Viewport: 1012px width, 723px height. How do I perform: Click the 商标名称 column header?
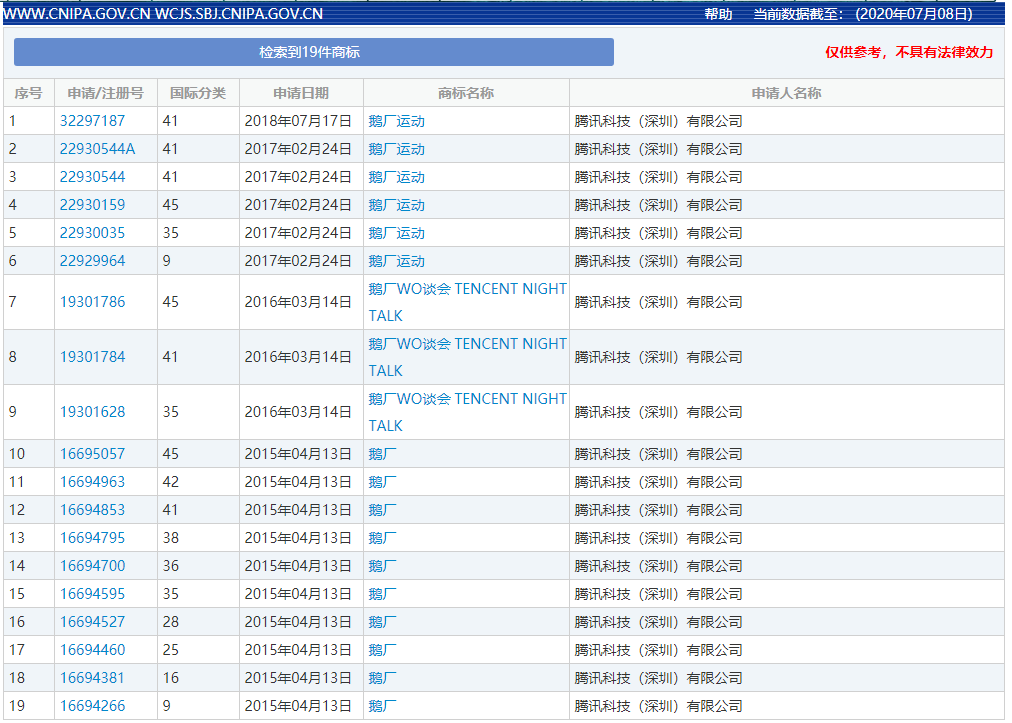pyautogui.click(x=466, y=93)
